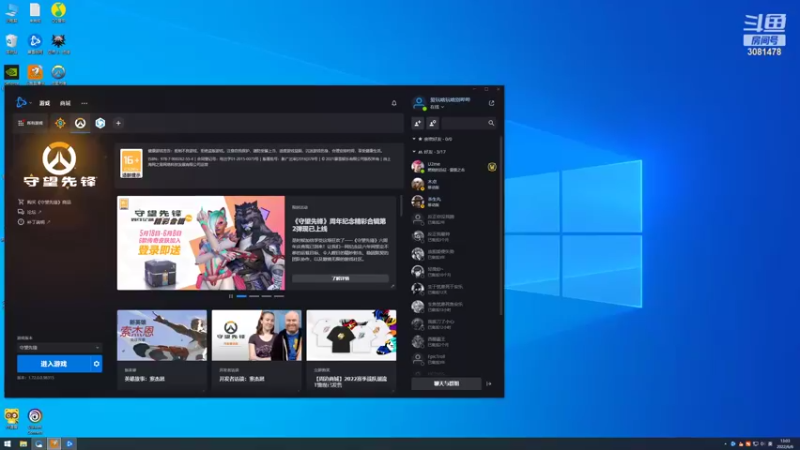Screen dimensions: 800x450
Task: Select the second friend in the list
Action: point(454,184)
